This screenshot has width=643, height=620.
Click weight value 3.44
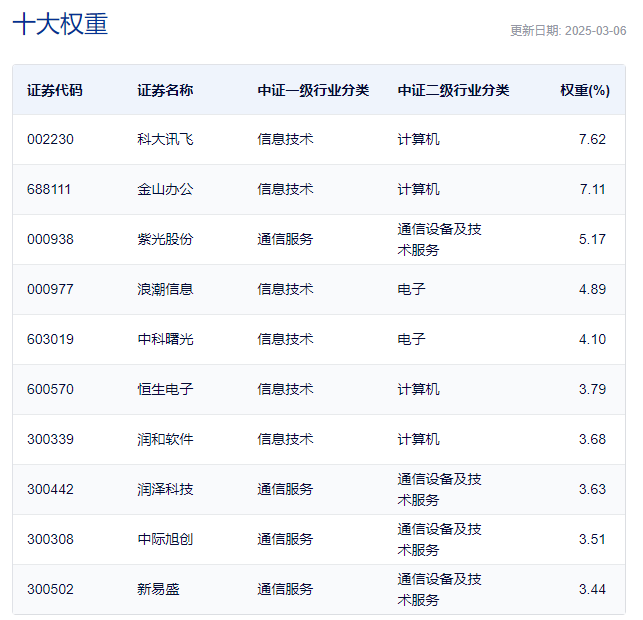(592, 590)
